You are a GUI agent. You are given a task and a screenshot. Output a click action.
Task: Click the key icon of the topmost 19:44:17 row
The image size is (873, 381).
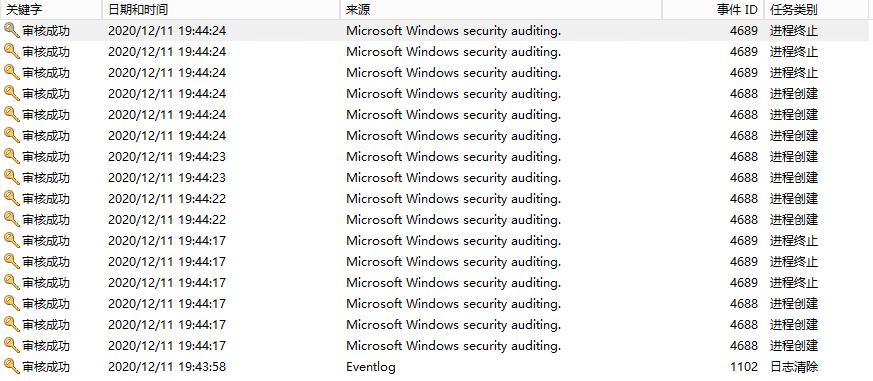[x=12, y=240]
